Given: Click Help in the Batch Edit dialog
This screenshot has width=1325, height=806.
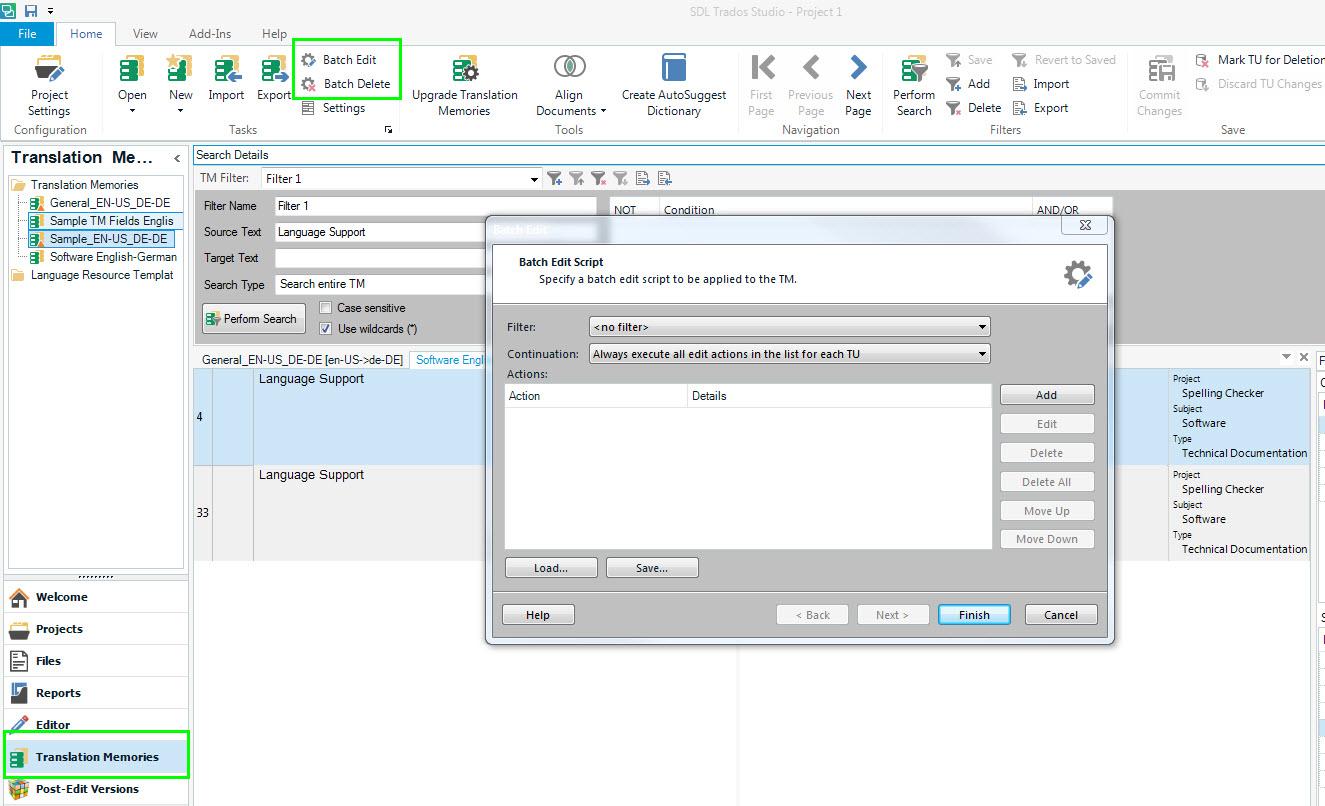Looking at the screenshot, I should pos(538,615).
